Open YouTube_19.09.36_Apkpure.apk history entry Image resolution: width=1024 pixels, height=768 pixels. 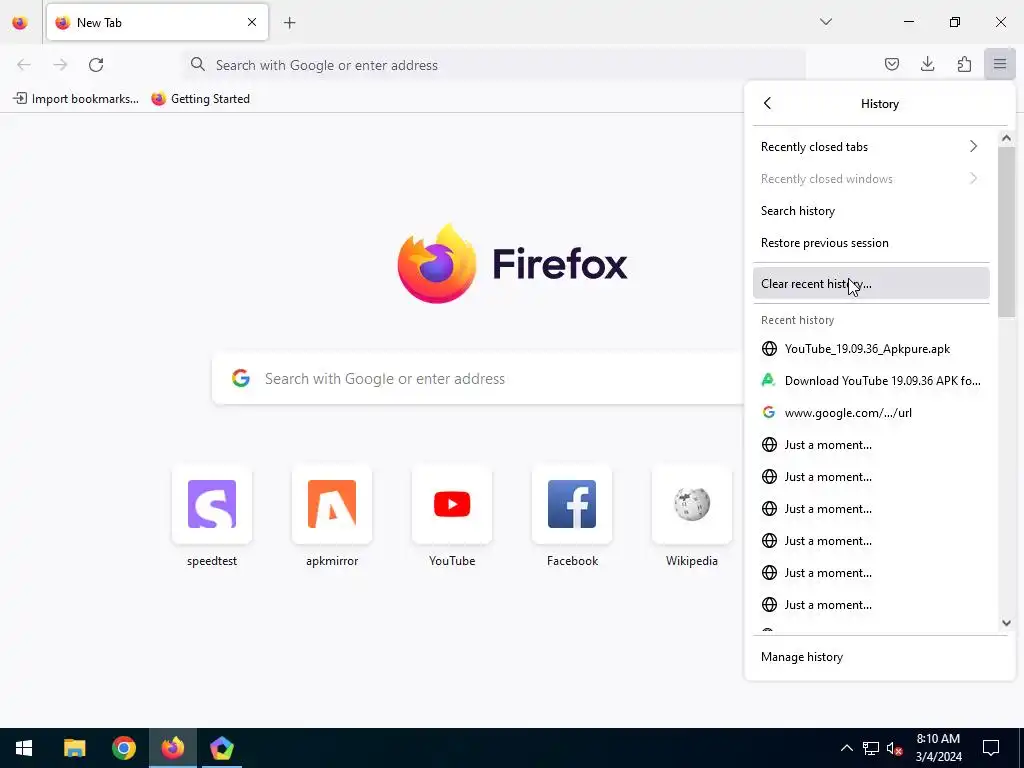pos(871,349)
